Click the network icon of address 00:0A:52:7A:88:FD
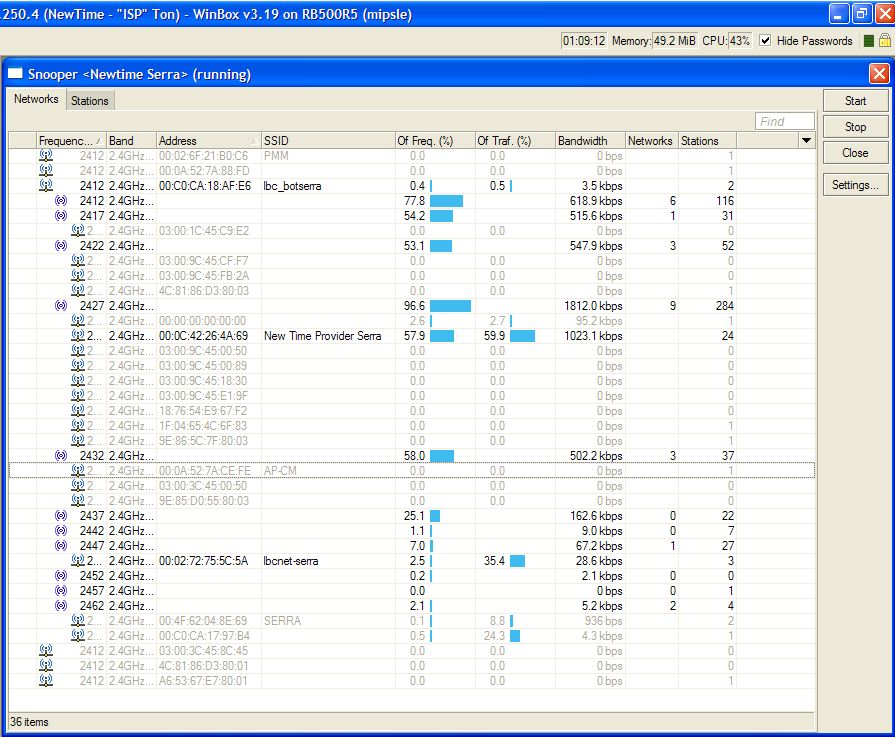The width and height of the screenshot is (895, 737). click(x=46, y=170)
